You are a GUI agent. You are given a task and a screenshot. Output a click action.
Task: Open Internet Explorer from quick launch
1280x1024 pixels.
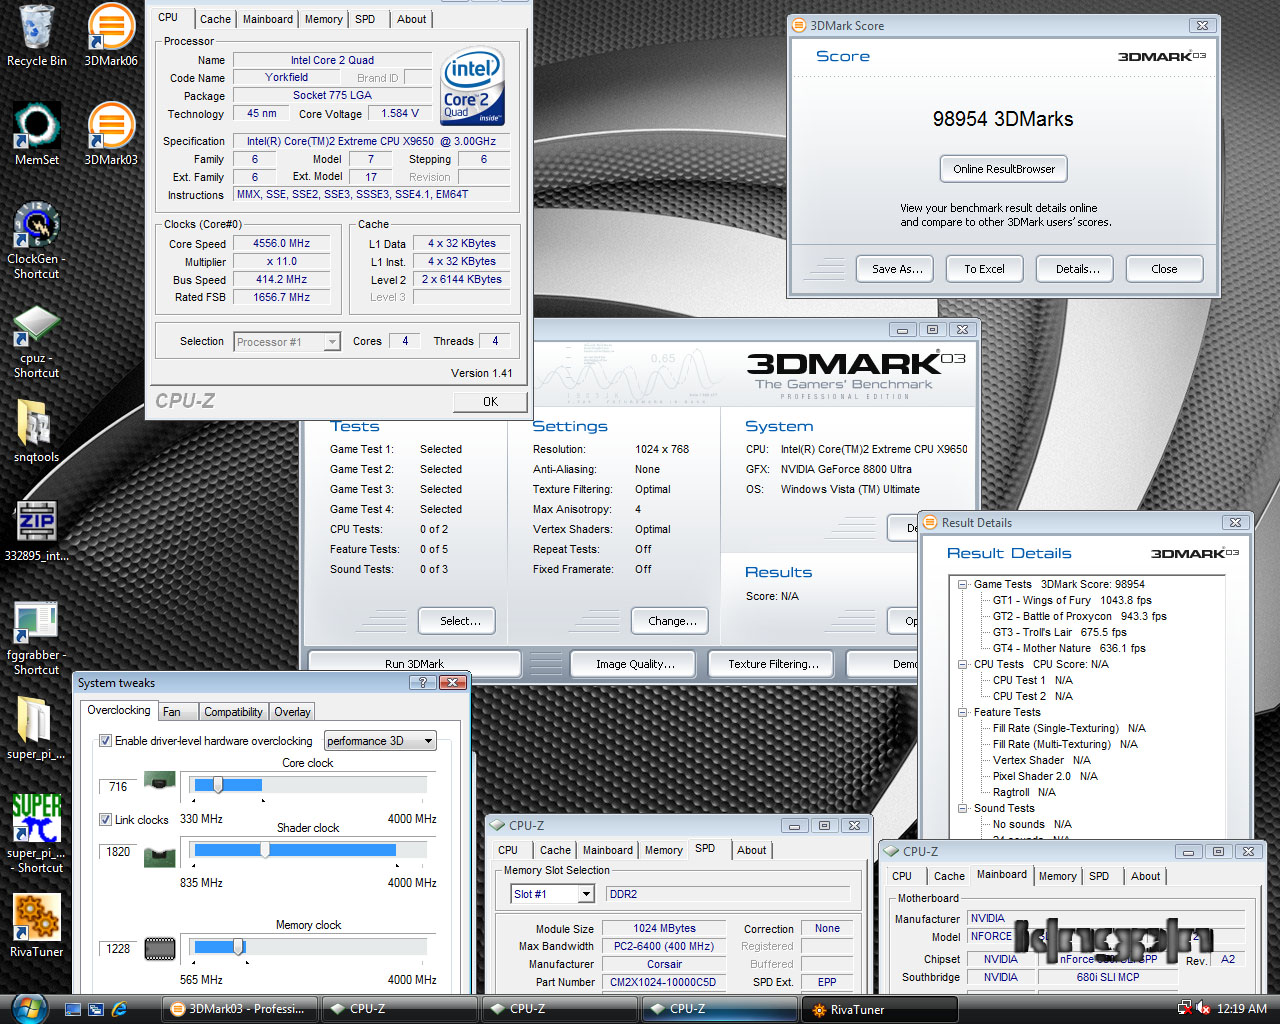[x=119, y=1009]
